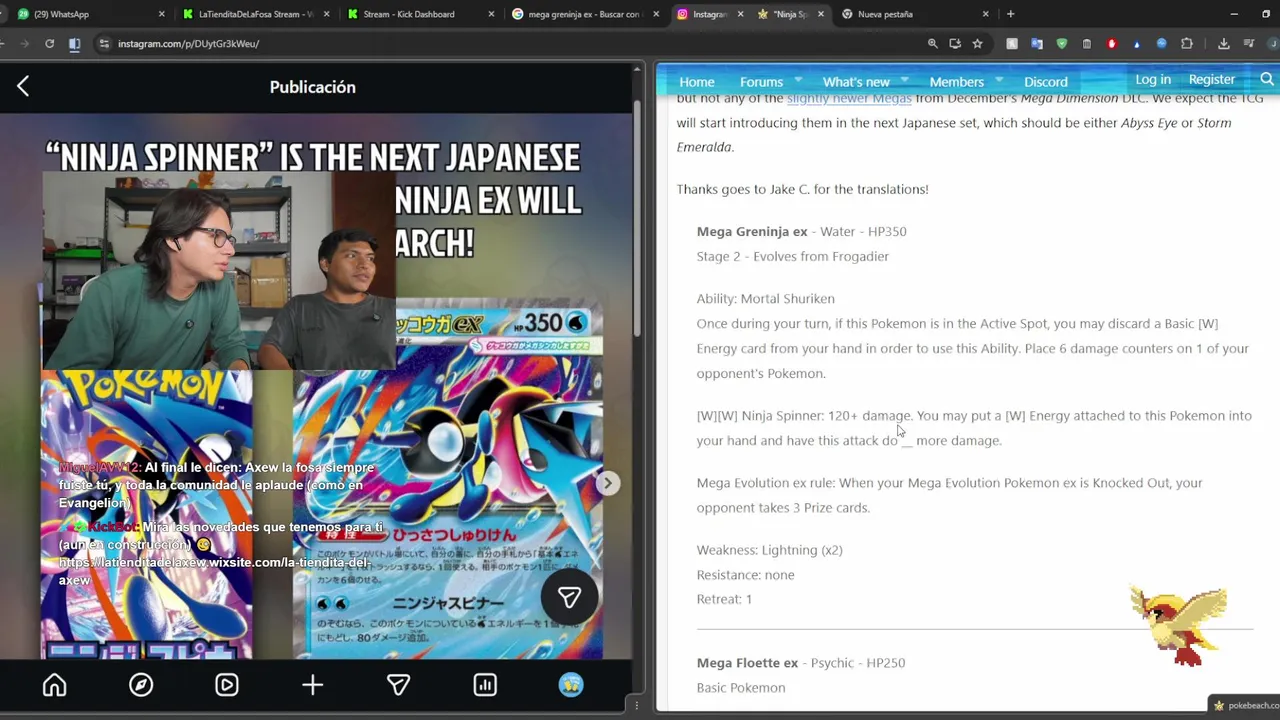The height and width of the screenshot is (720, 1280).
Task: Create new Instagram post plus icon
Action: [x=313, y=685]
